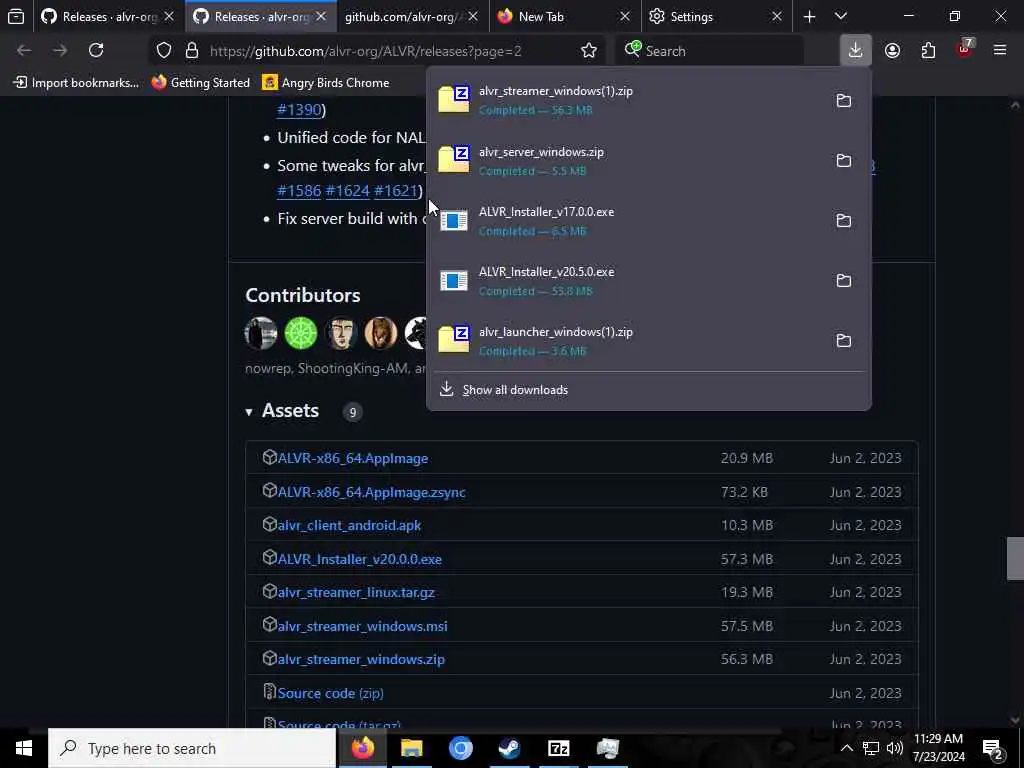Open the Getting Started bookmark
The image size is (1024, 768).
(201, 82)
